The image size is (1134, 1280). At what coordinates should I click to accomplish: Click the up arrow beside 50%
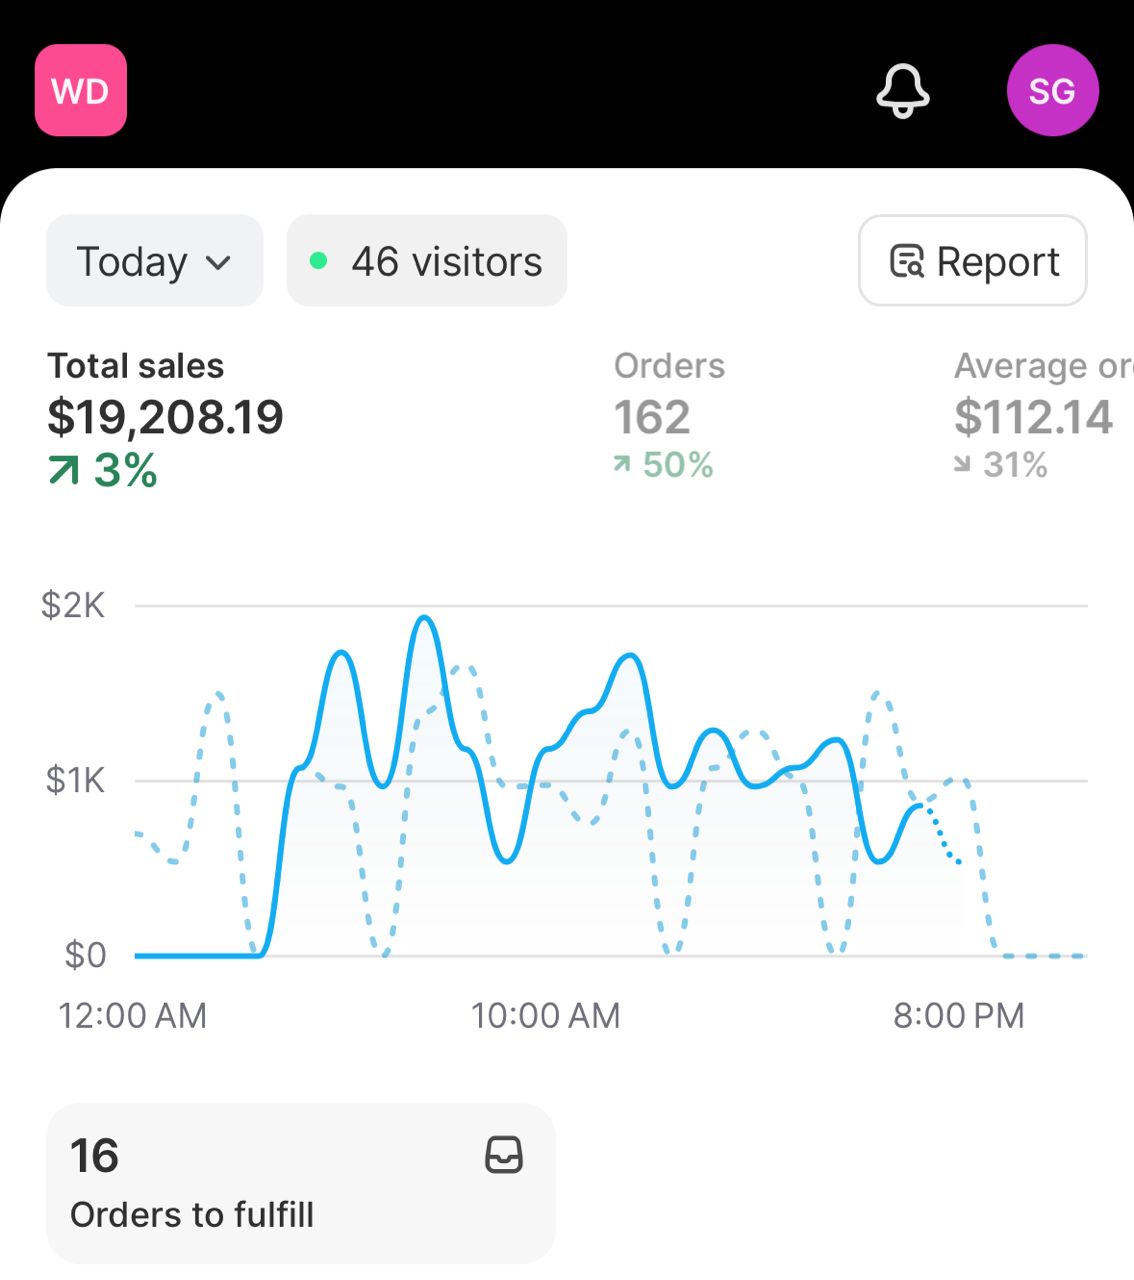pos(622,464)
